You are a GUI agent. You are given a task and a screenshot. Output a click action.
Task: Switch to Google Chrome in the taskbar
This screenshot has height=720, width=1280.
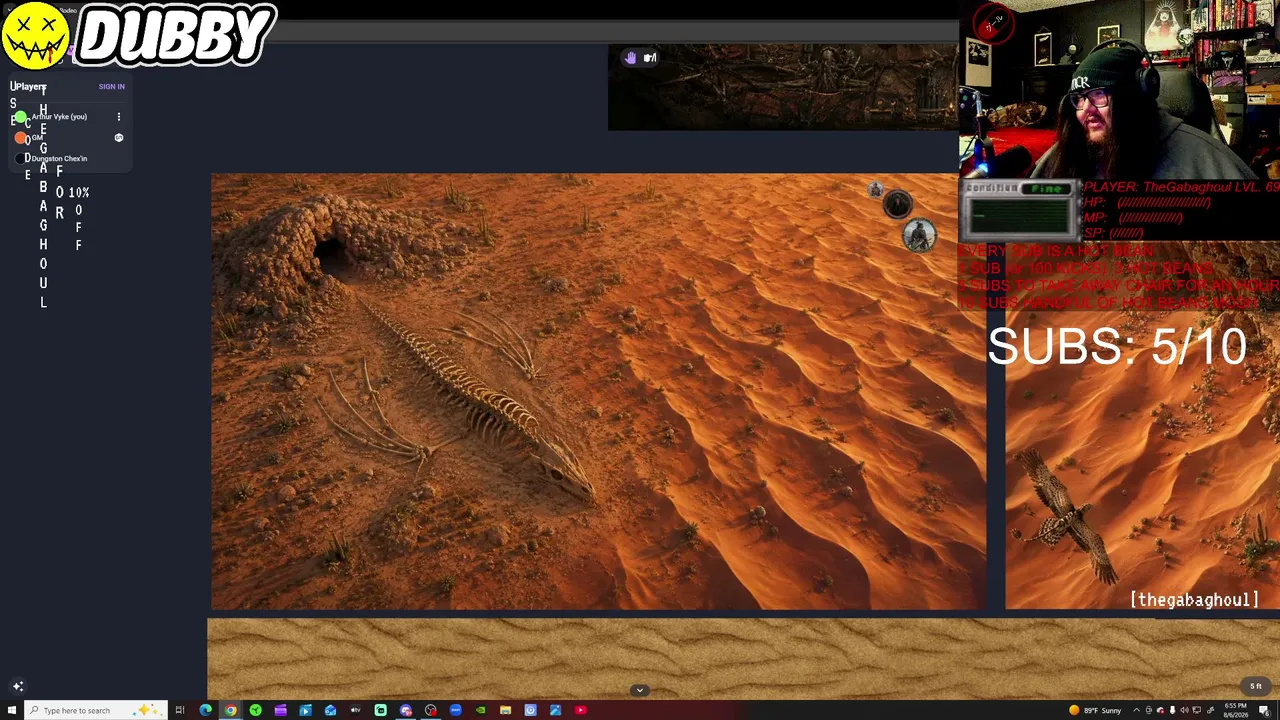click(230, 710)
